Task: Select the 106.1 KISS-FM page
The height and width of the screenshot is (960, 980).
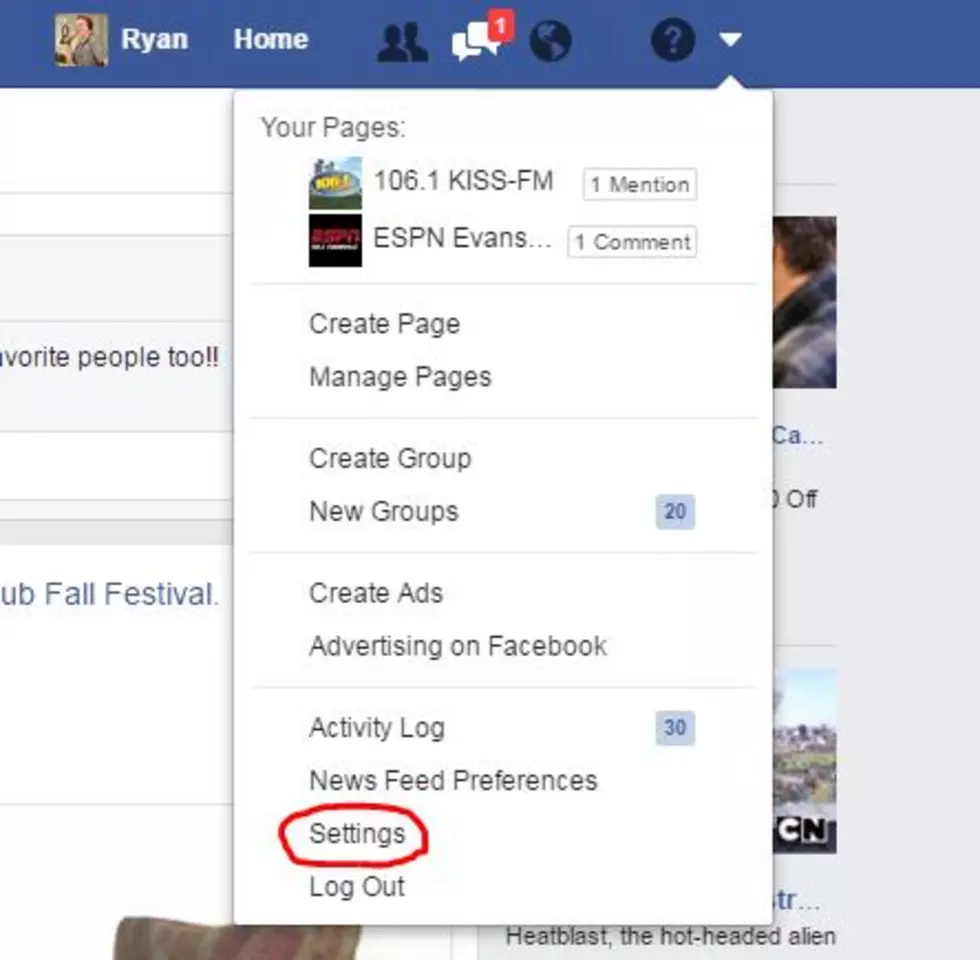Action: pyautogui.click(x=463, y=181)
